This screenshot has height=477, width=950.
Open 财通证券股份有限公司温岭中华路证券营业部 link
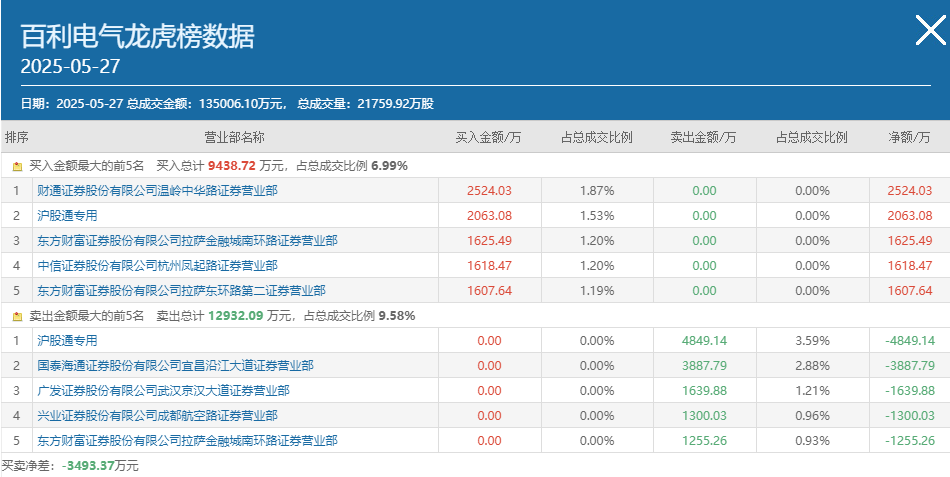tap(158, 191)
